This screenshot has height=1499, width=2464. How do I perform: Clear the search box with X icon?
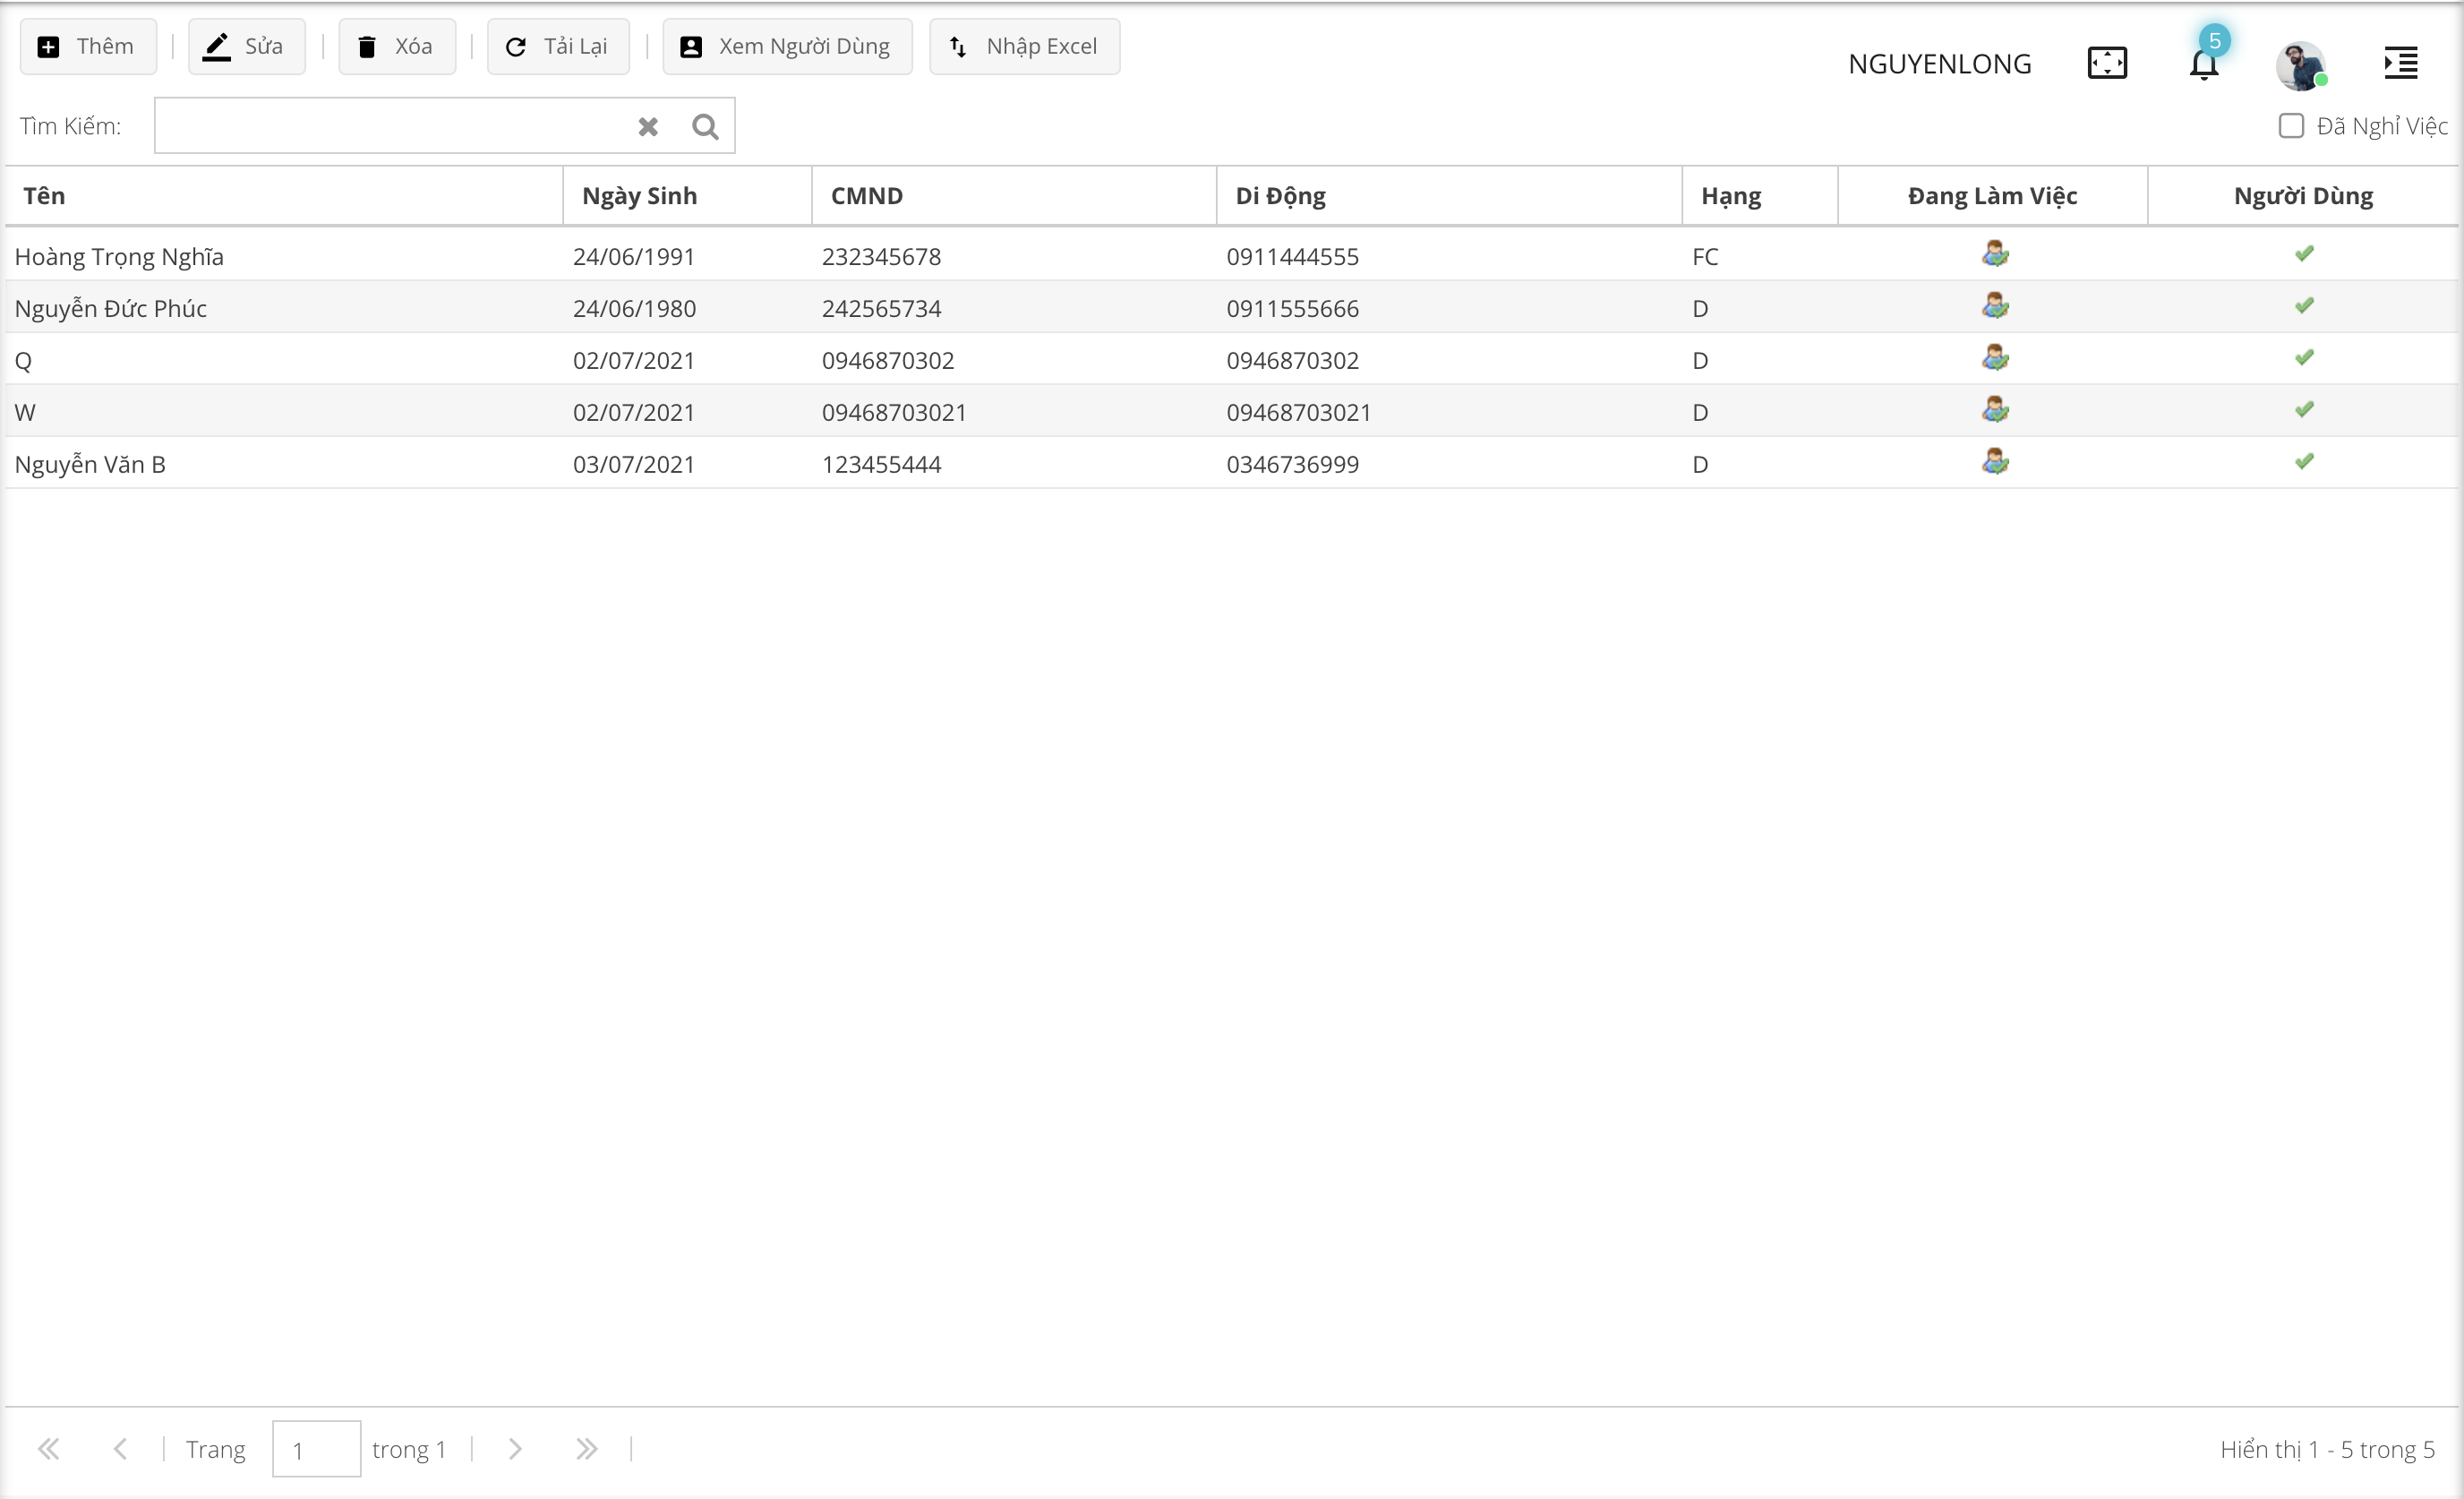coord(648,127)
